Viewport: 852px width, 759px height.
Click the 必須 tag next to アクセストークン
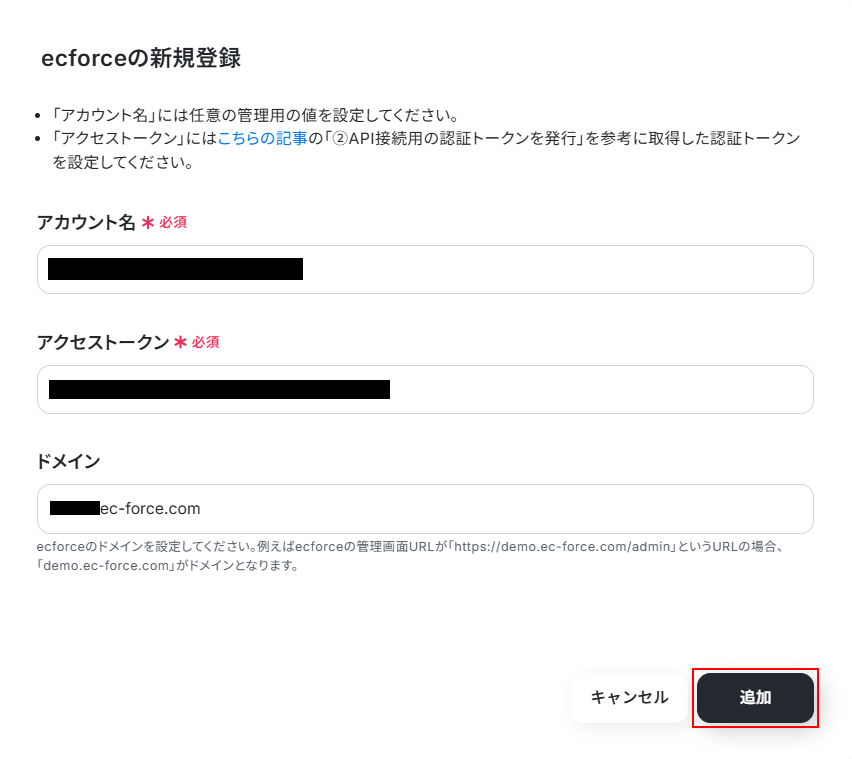tap(206, 342)
